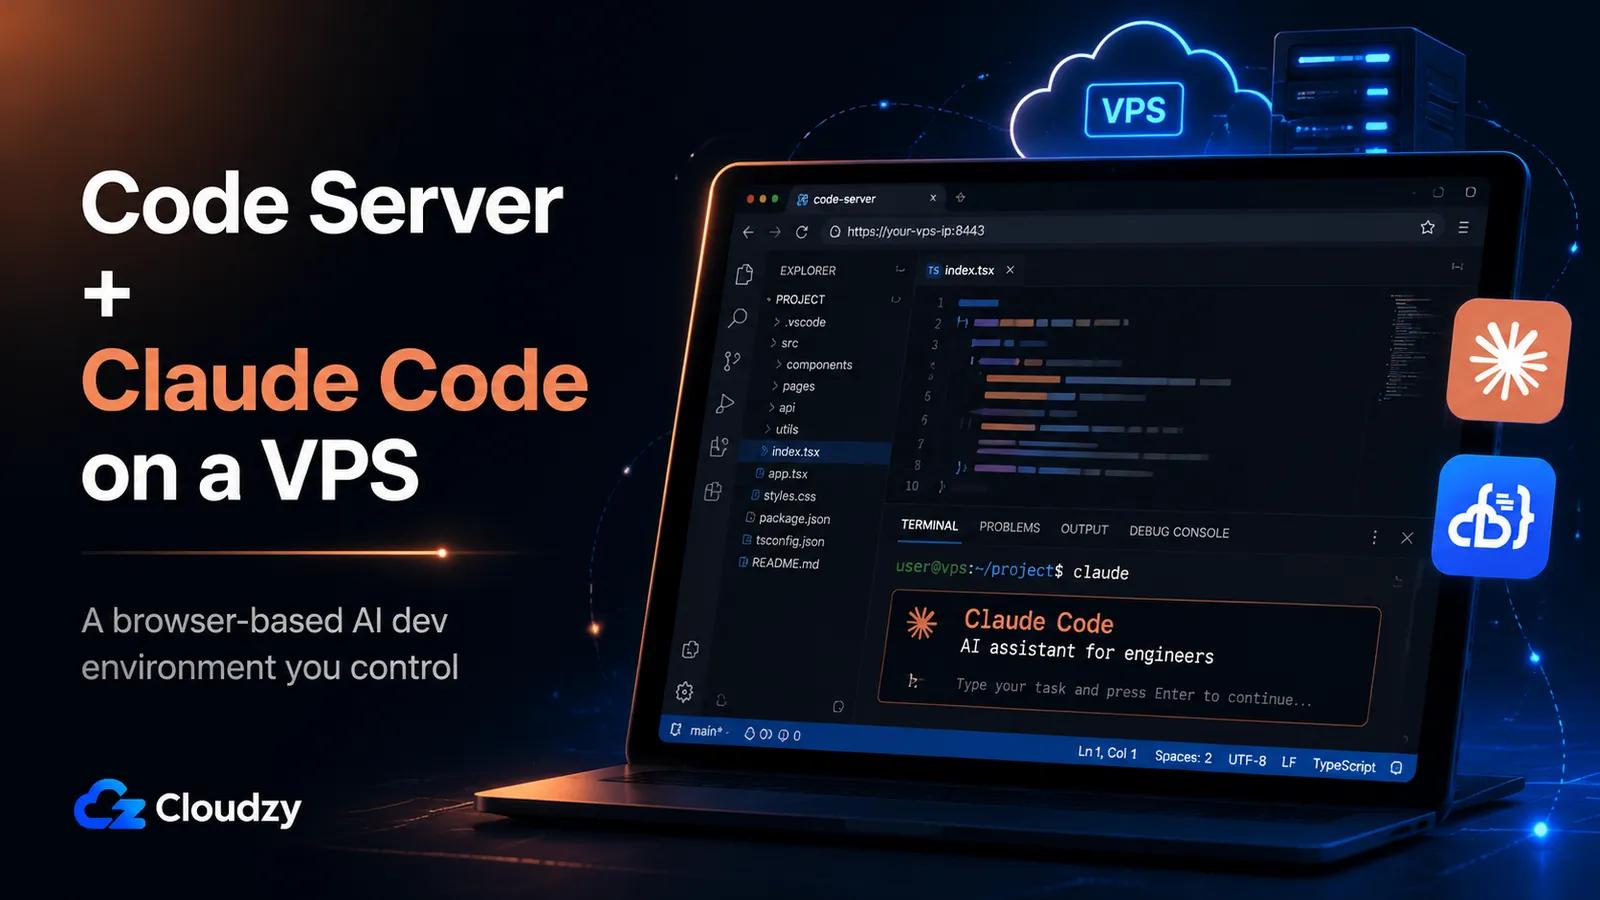1600x900 pixels.
Task: Open the Explorer files icon in activity bar
Action: [744, 274]
